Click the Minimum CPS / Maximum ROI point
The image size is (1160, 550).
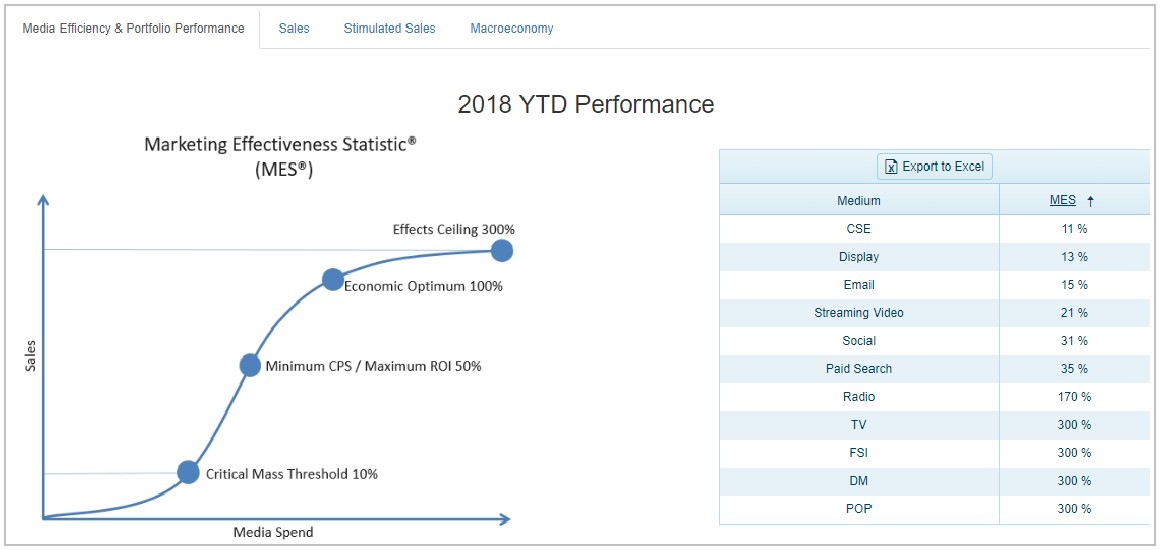coord(251,365)
